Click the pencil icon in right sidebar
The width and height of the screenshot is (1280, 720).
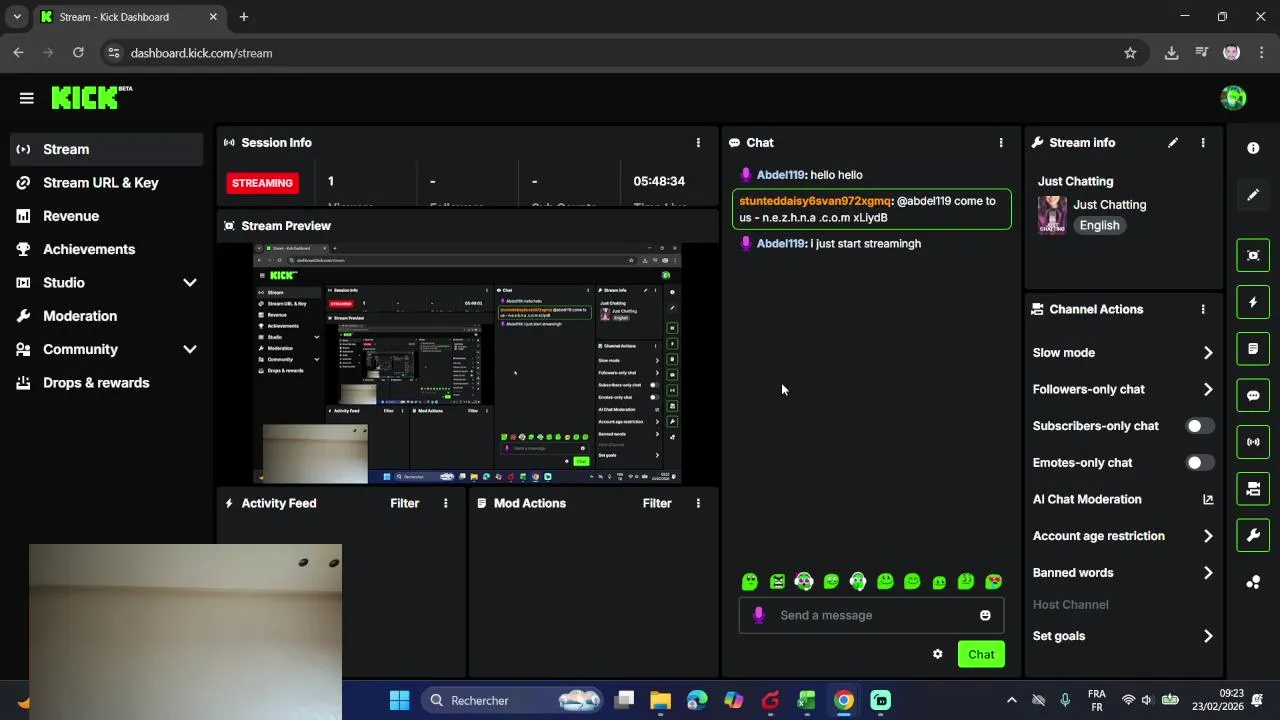[x=1253, y=195]
